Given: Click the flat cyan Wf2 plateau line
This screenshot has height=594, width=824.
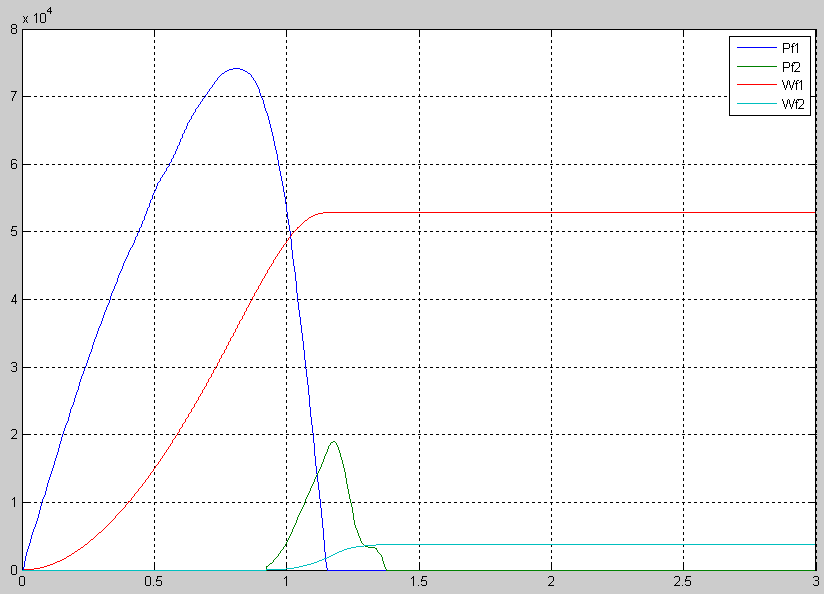Looking at the screenshot, I should 594,545.
